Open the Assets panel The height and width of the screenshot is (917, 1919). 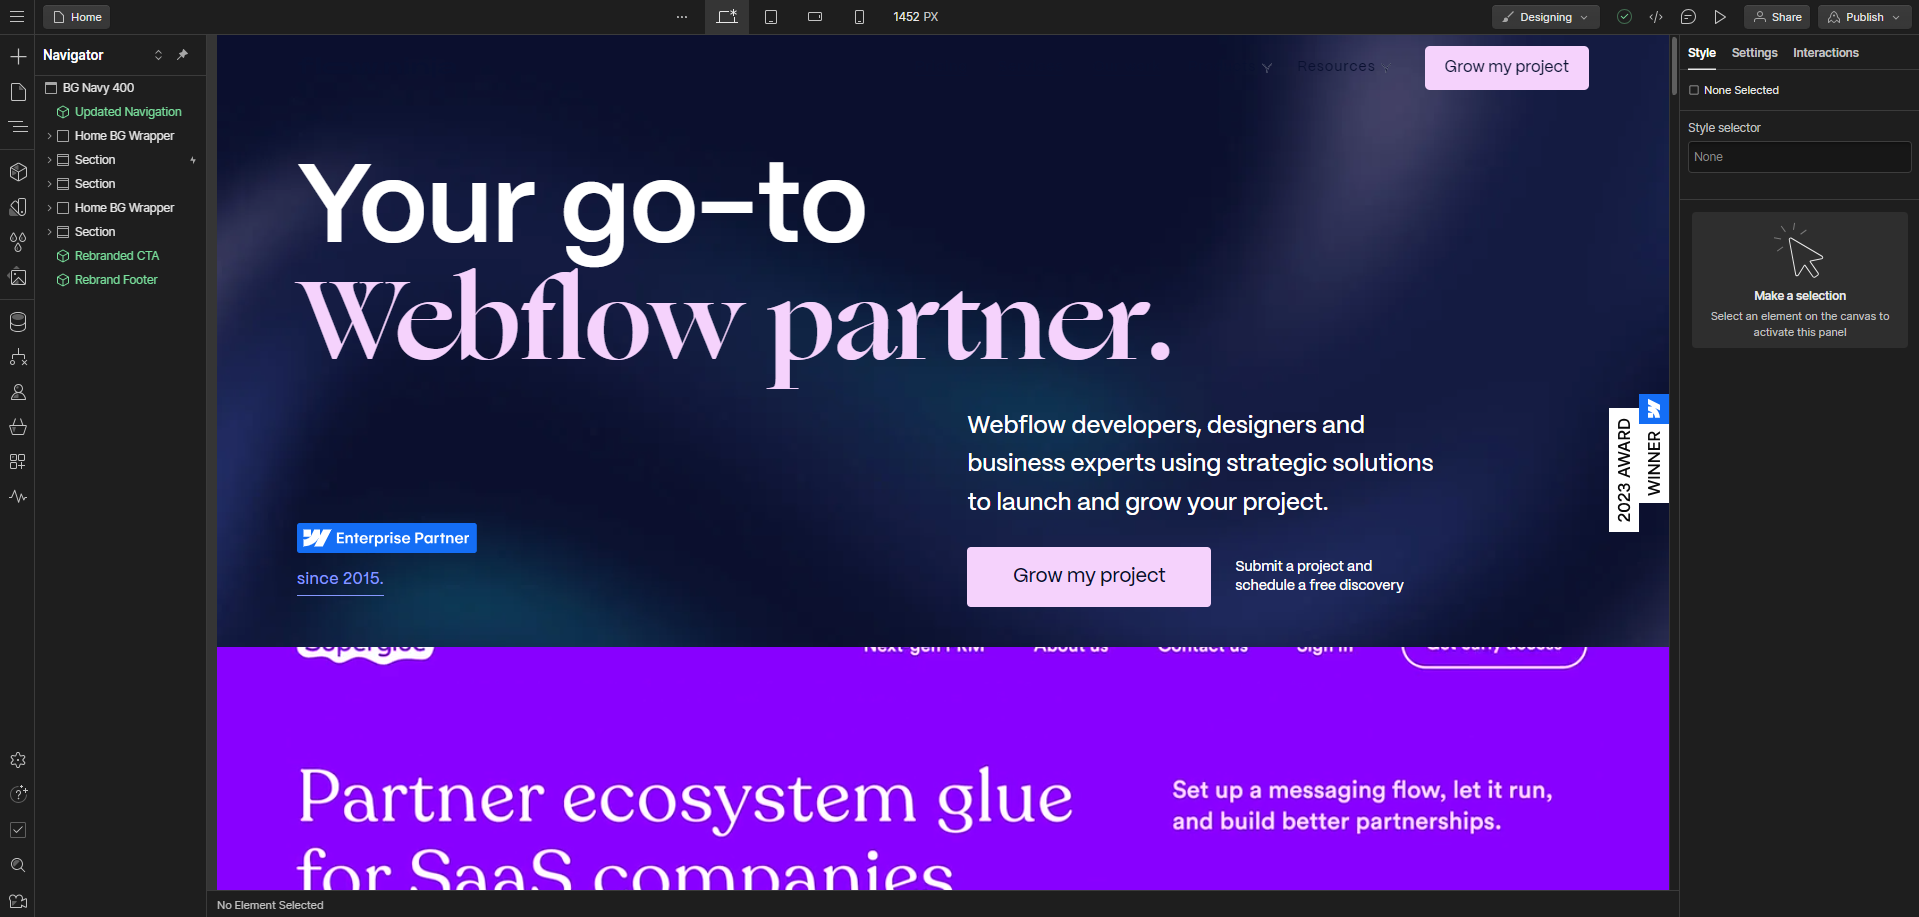coord(18,277)
